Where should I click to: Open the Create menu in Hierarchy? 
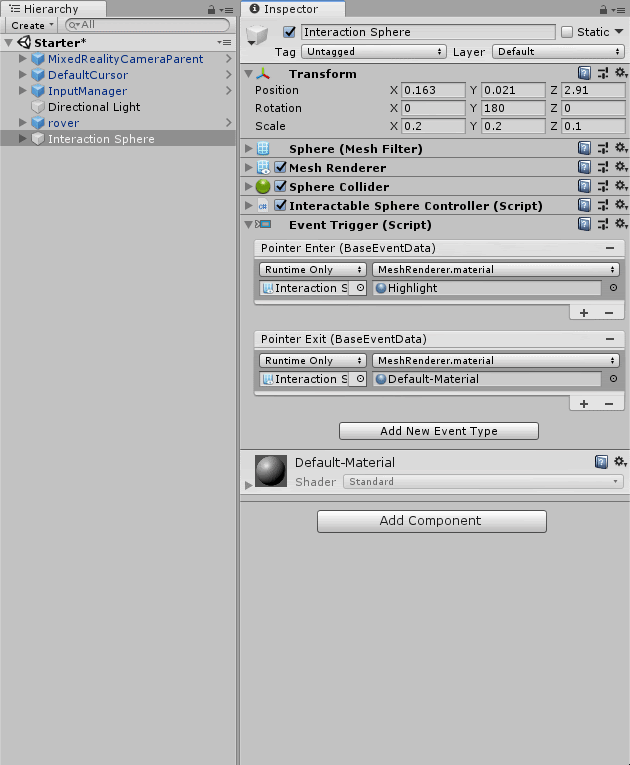point(32,25)
